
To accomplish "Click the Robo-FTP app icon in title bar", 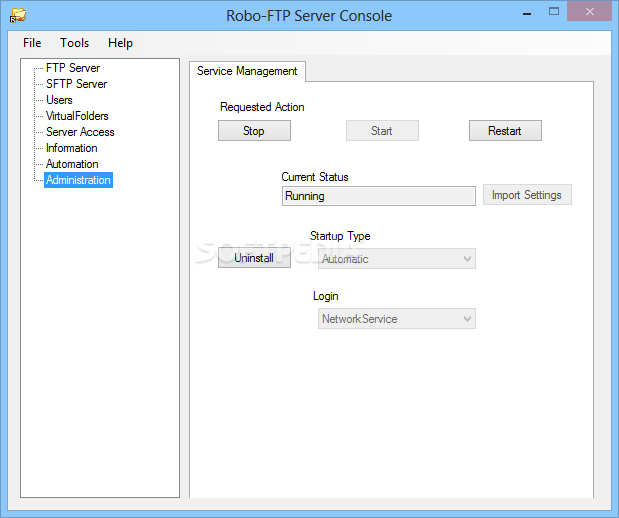I will pos(18,15).
